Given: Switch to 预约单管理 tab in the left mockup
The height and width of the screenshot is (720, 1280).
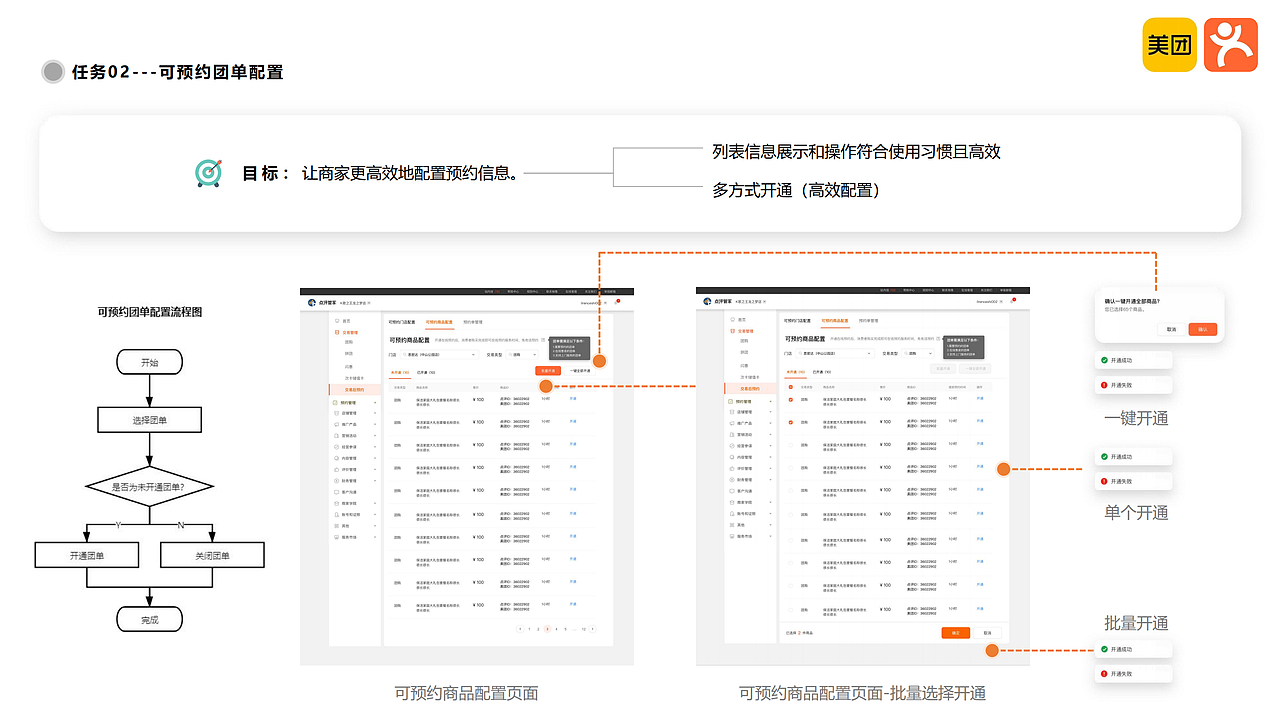Looking at the screenshot, I should coord(473,322).
